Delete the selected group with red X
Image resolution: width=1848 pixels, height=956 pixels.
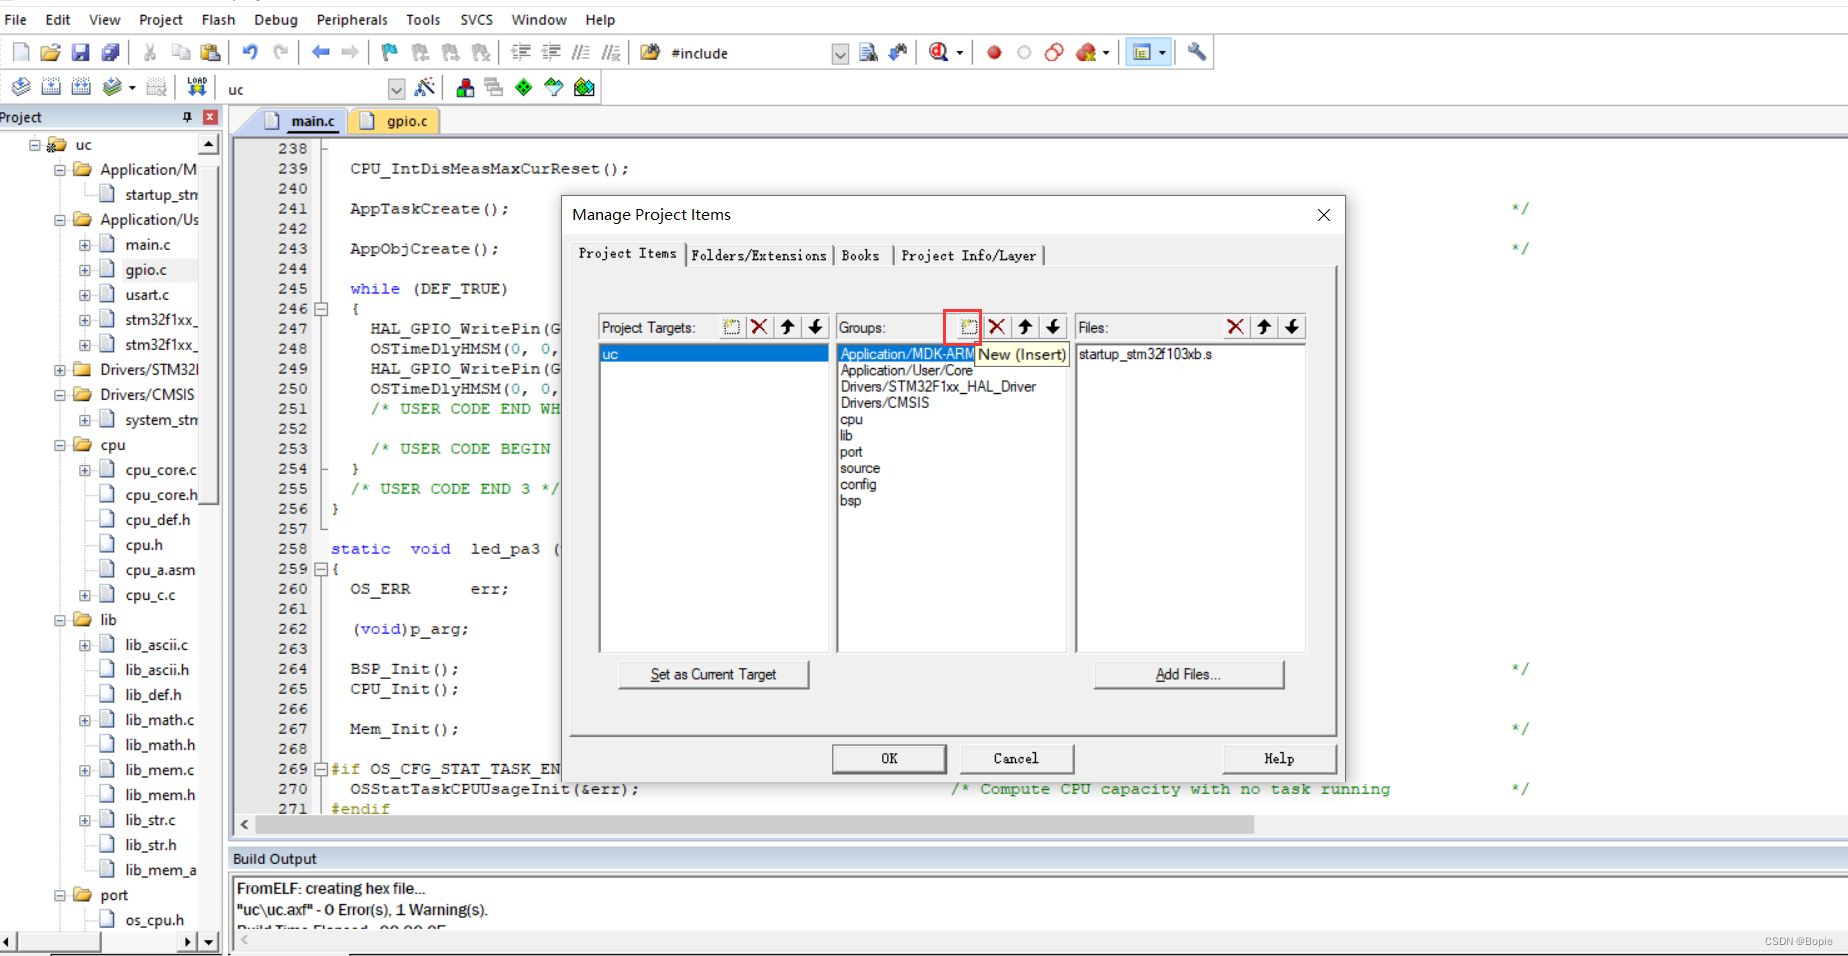pyautogui.click(x=997, y=327)
